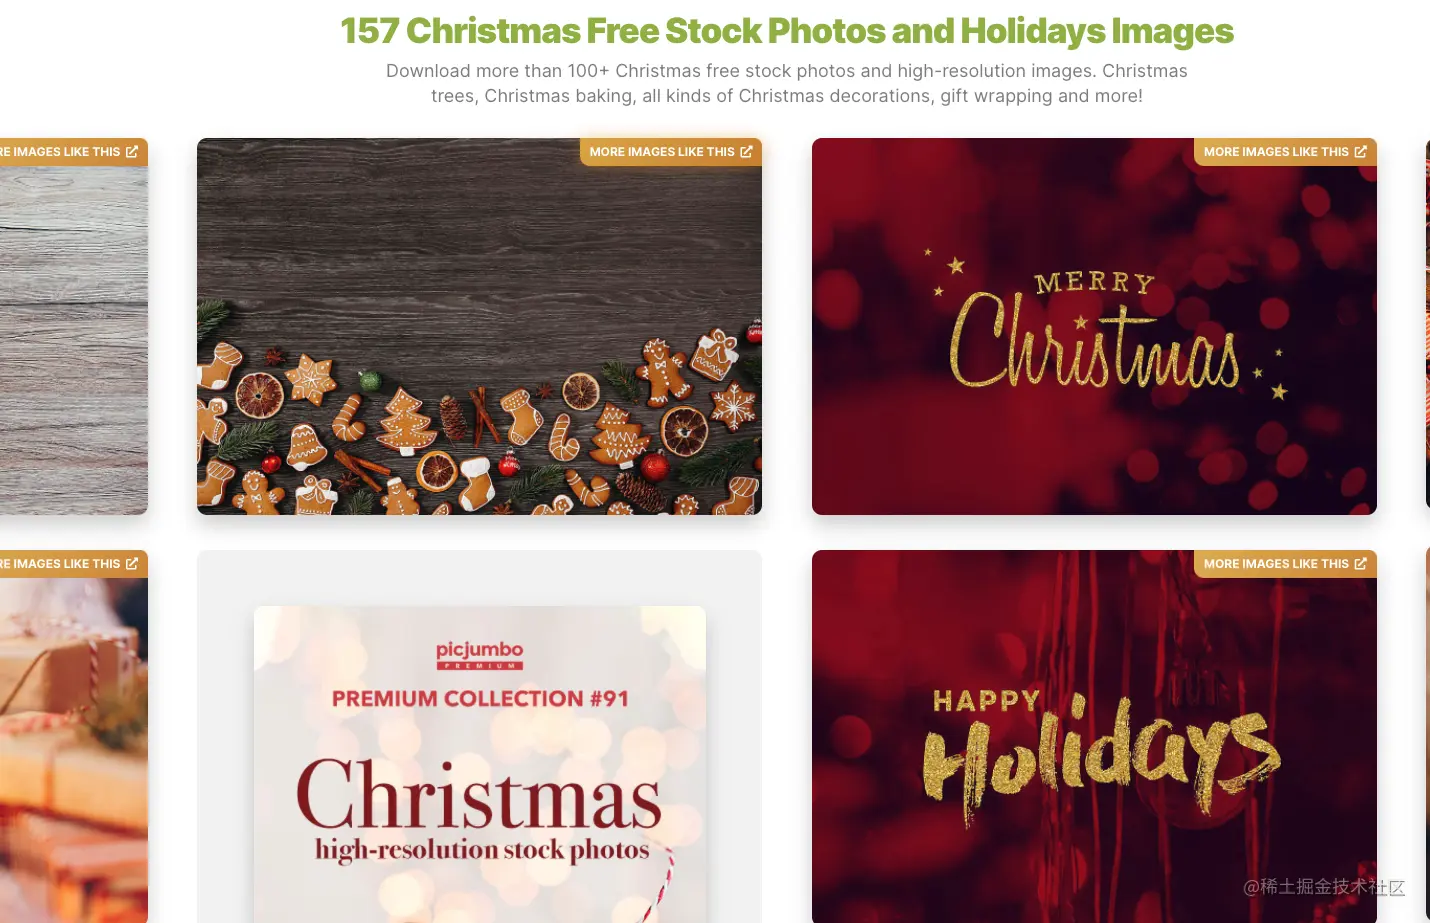Click external-link icon on Happy Holidays image
Image resolution: width=1430 pixels, height=923 pixels.
(1360, 564)
